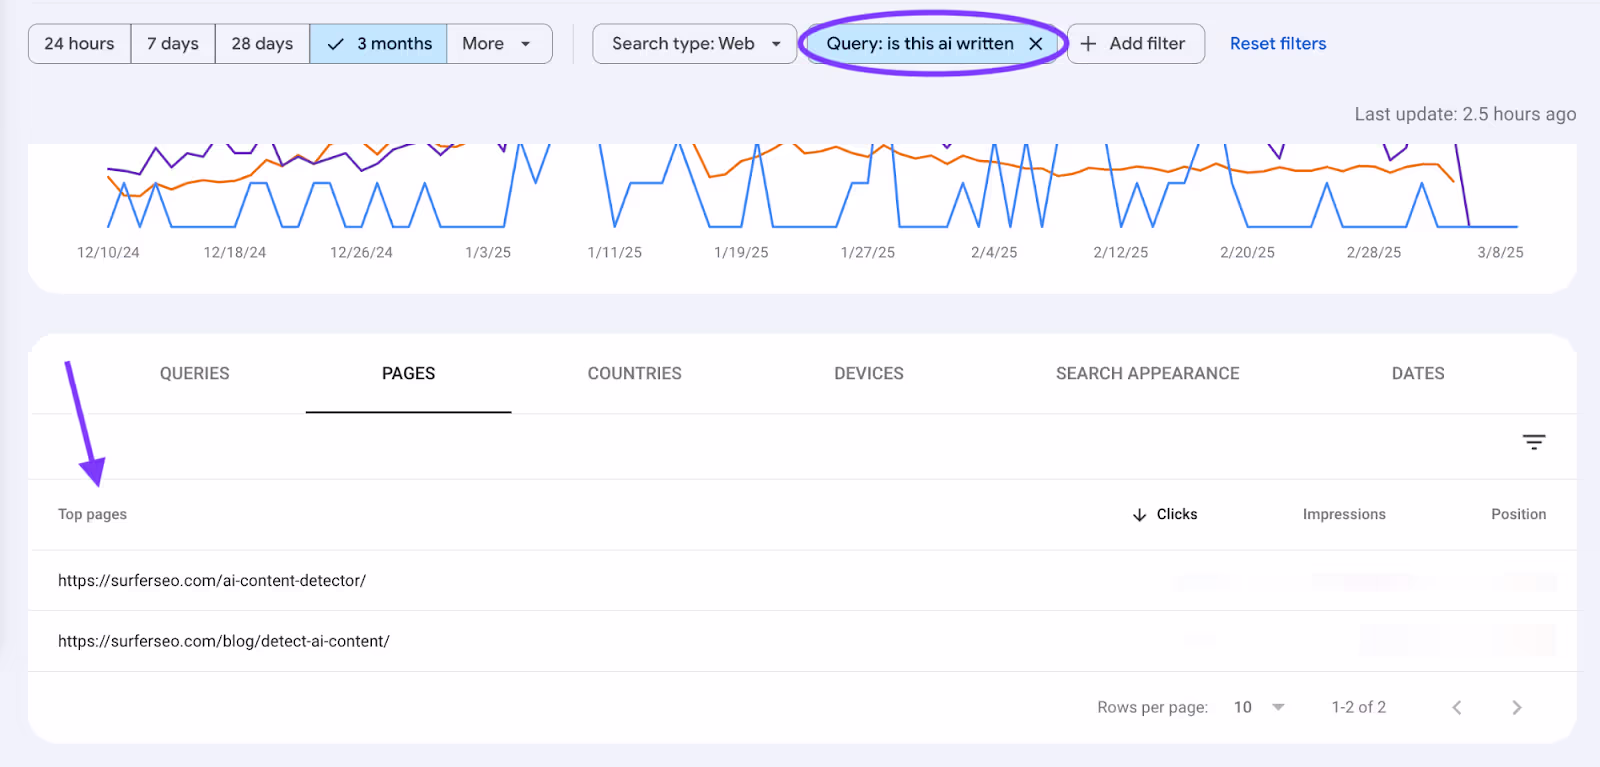Click the down arrow sort icon by Clicks

(1140, 515)
